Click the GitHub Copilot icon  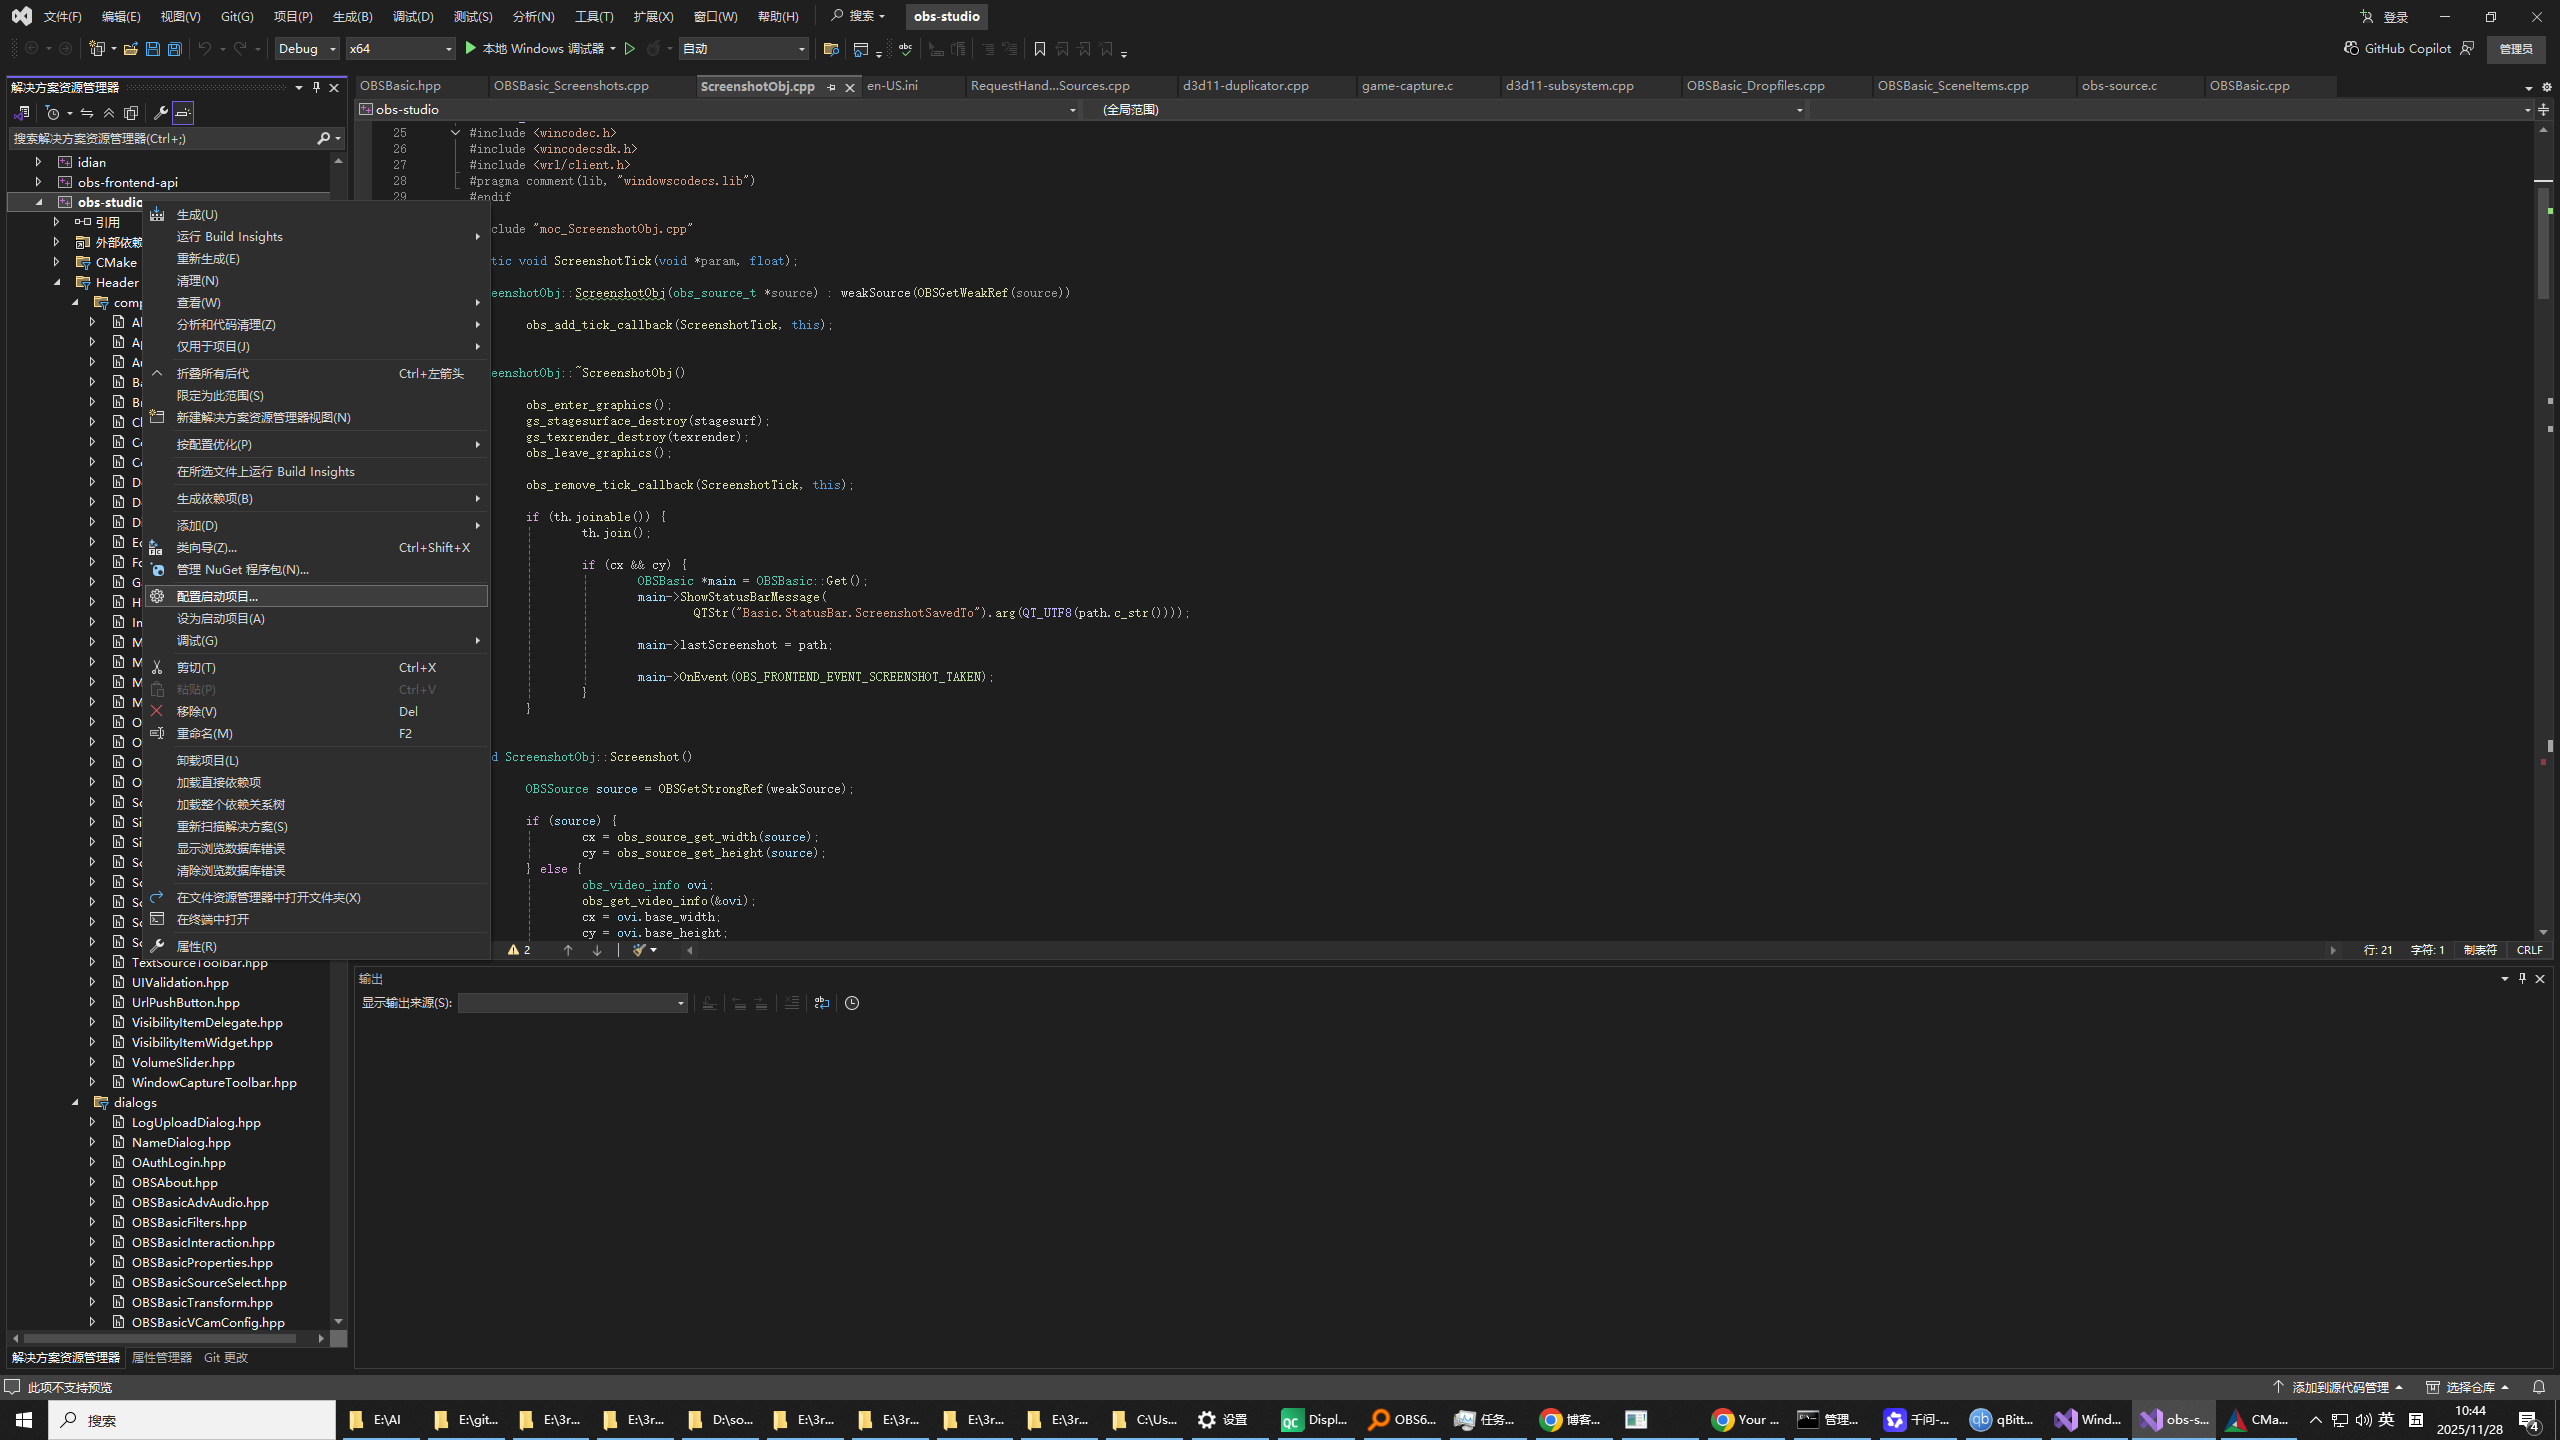pos(2351,48)
